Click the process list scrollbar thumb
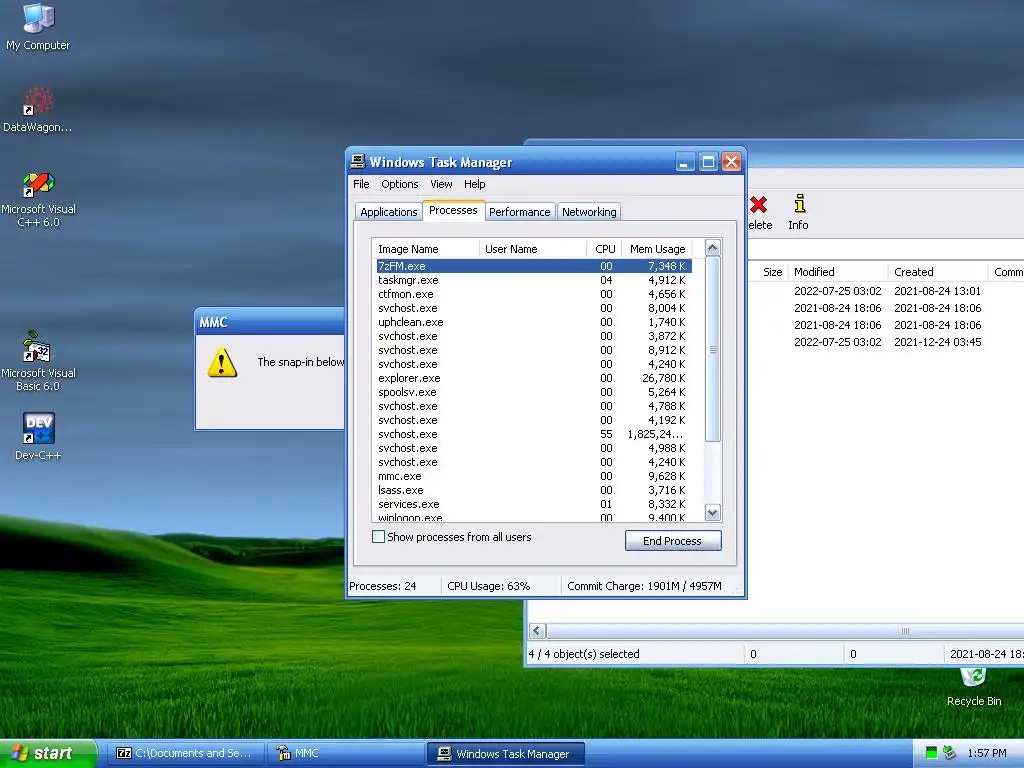This screenshot has height=768, width=1024. tap(712, 349)
